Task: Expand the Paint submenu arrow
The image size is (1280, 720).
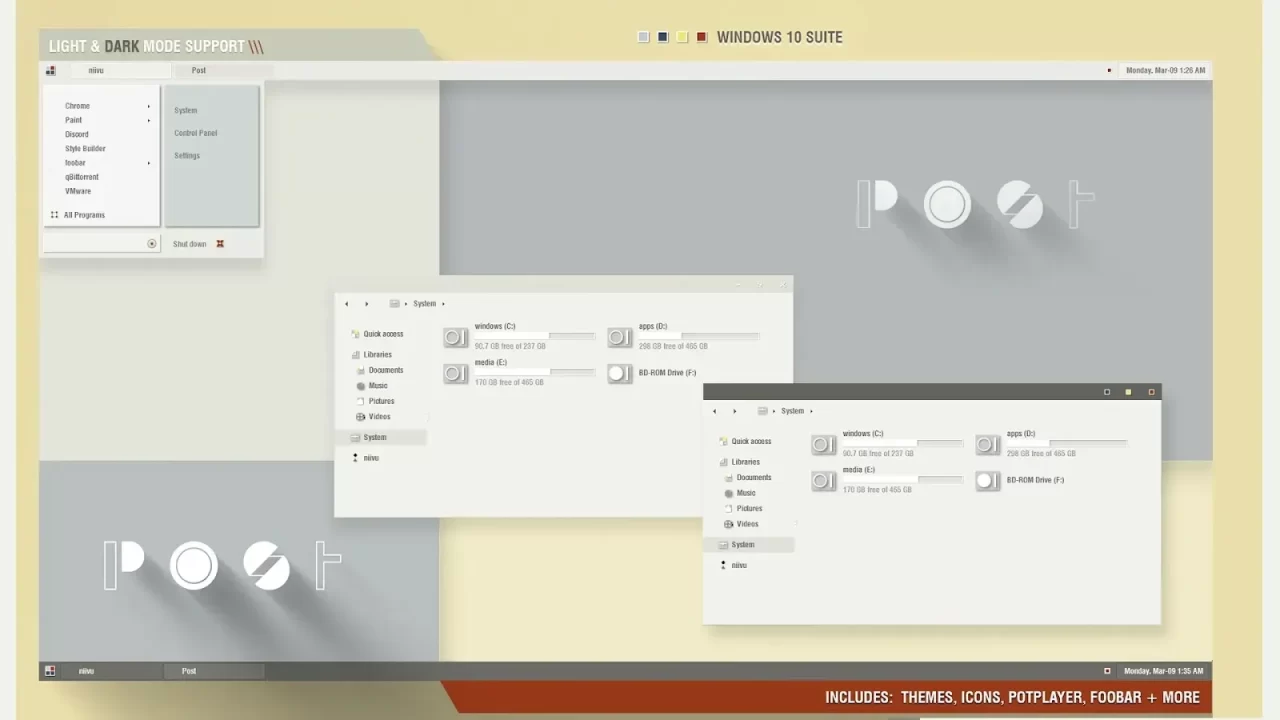Action: (149, 120)
